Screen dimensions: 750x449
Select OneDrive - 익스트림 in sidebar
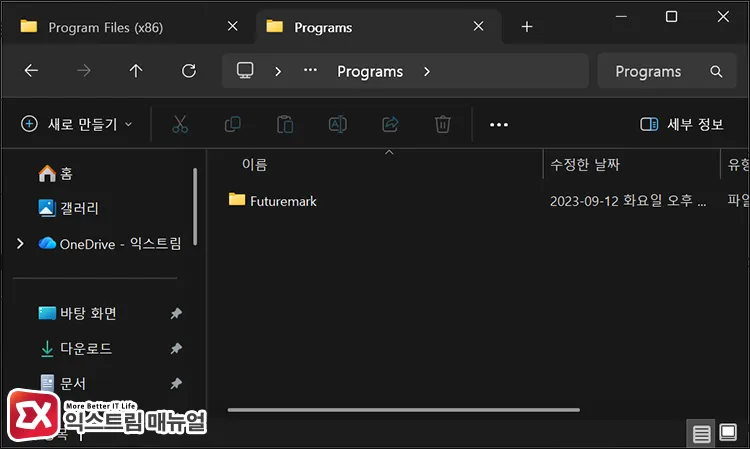[110, 244]
